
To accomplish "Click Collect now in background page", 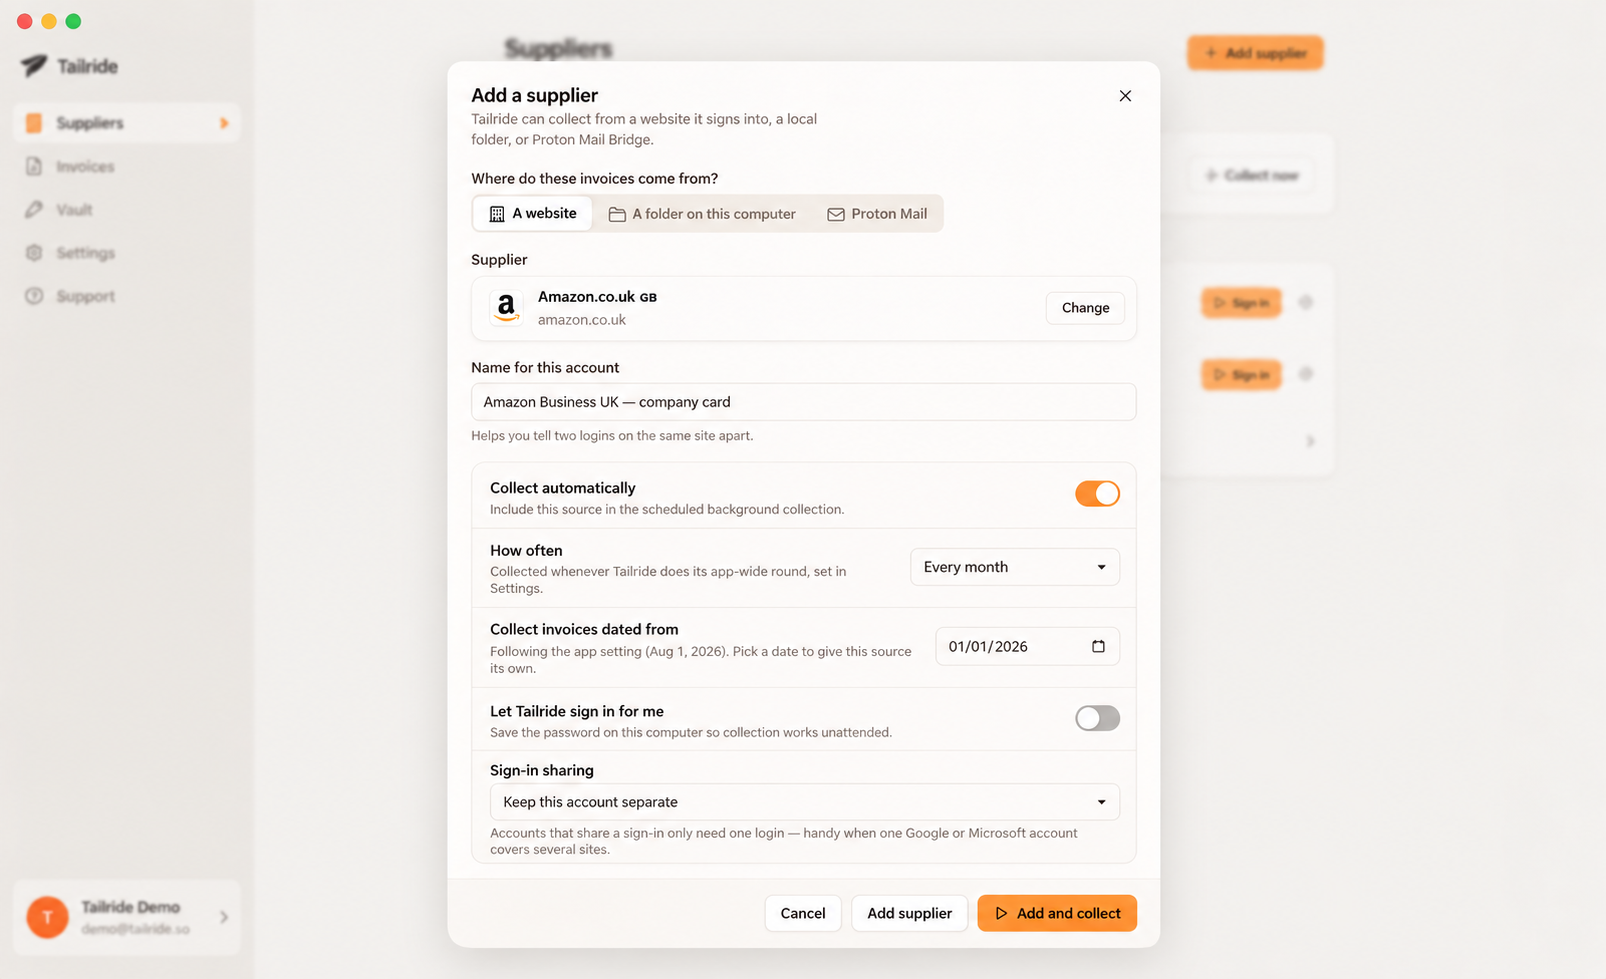I will pos(1251,175).
